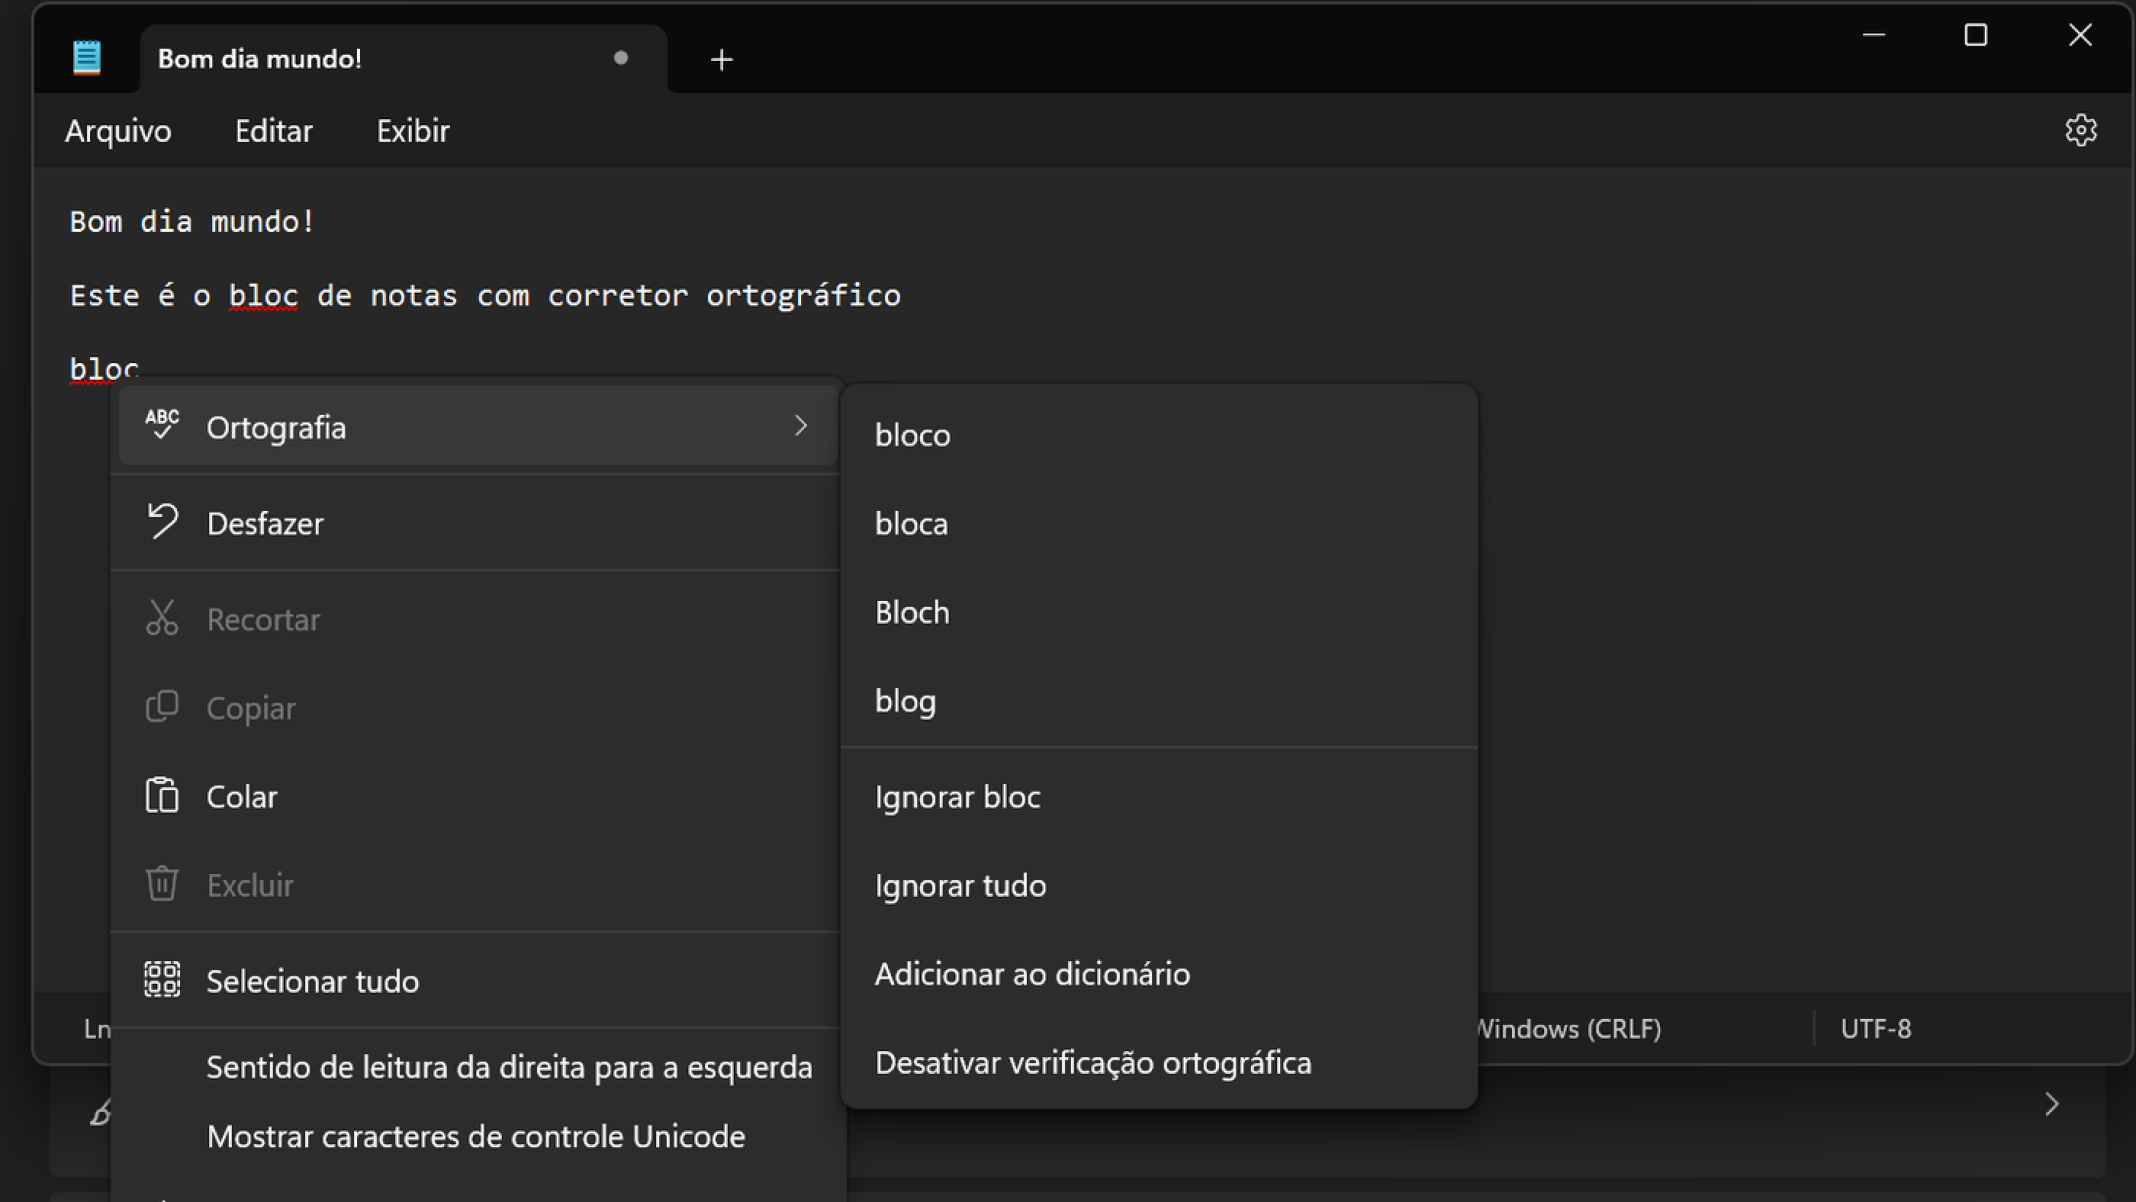The width and height of the screenshot is (2136, 1202).
Task: Click the Ortografia menu entry
Action: [x=478, y=427]
